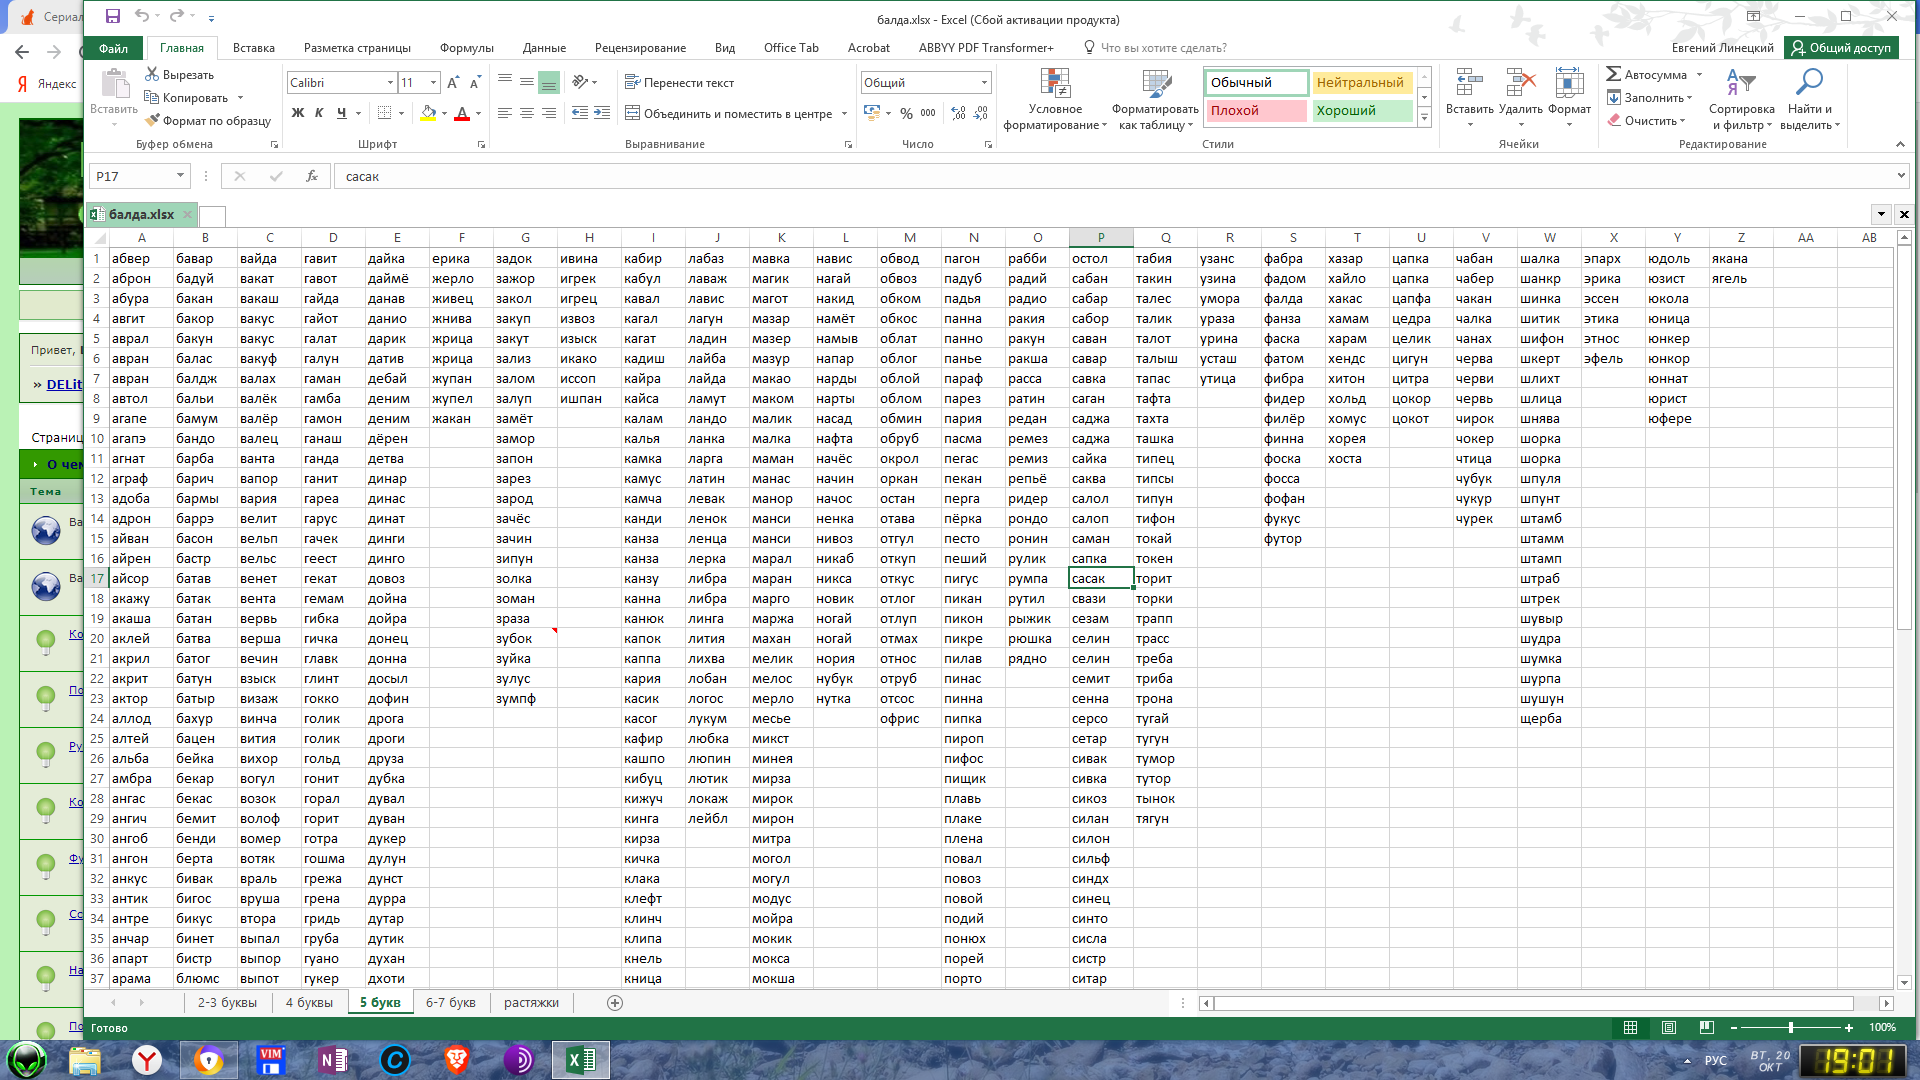Switch to the Вставка ribbon tab
Screen dimensions: 1920x1080
click(x=254, y=48)
